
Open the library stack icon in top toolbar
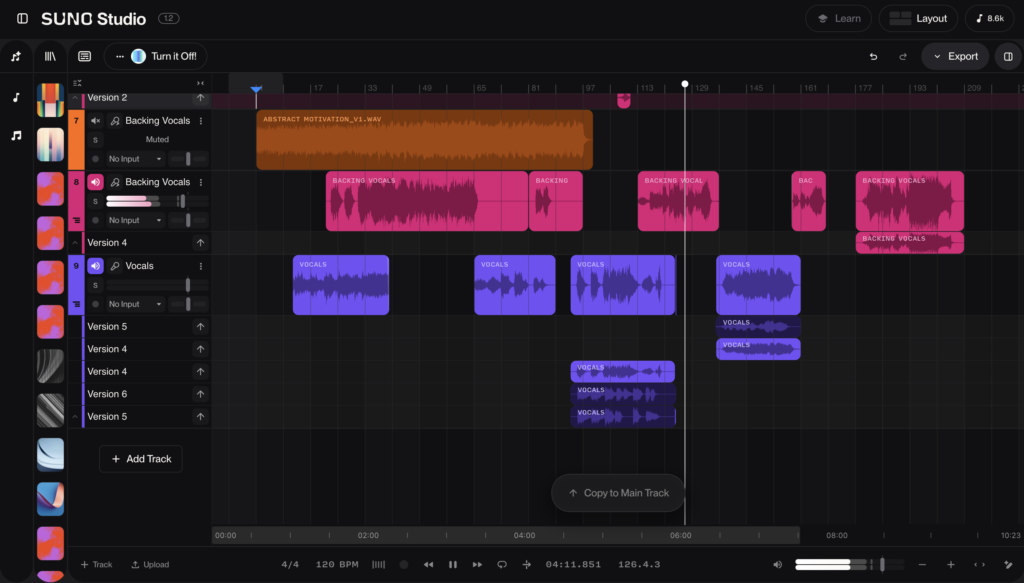coord(50,56)
